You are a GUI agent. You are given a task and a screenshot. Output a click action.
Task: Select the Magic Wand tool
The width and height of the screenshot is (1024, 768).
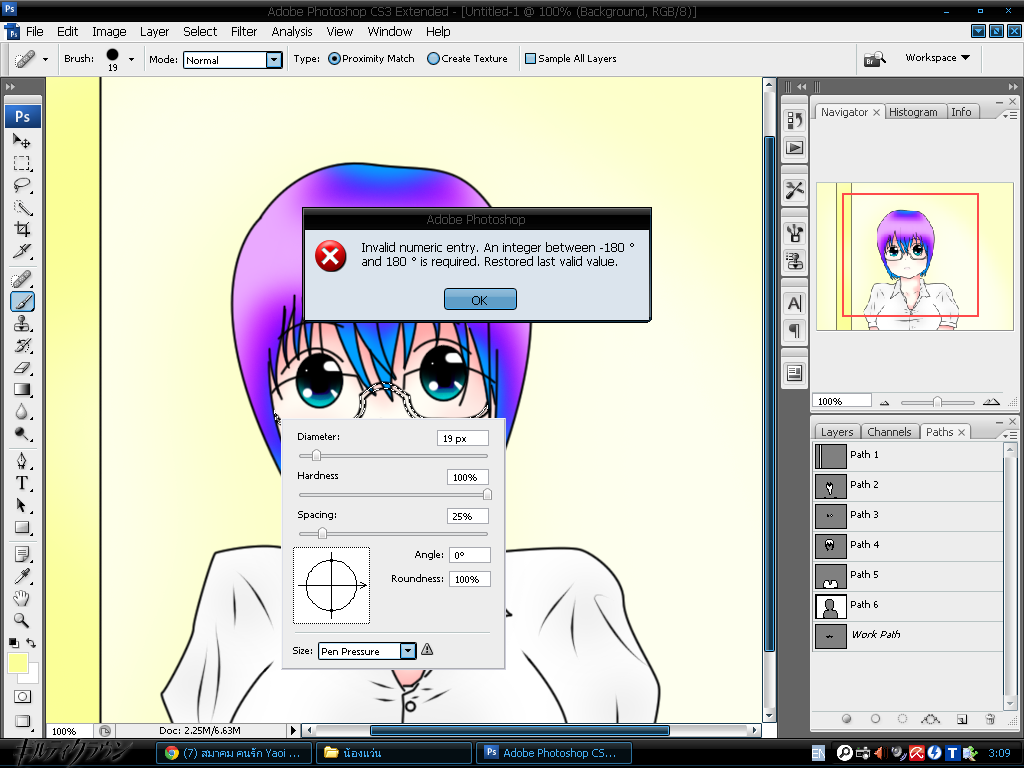point(22,207)
